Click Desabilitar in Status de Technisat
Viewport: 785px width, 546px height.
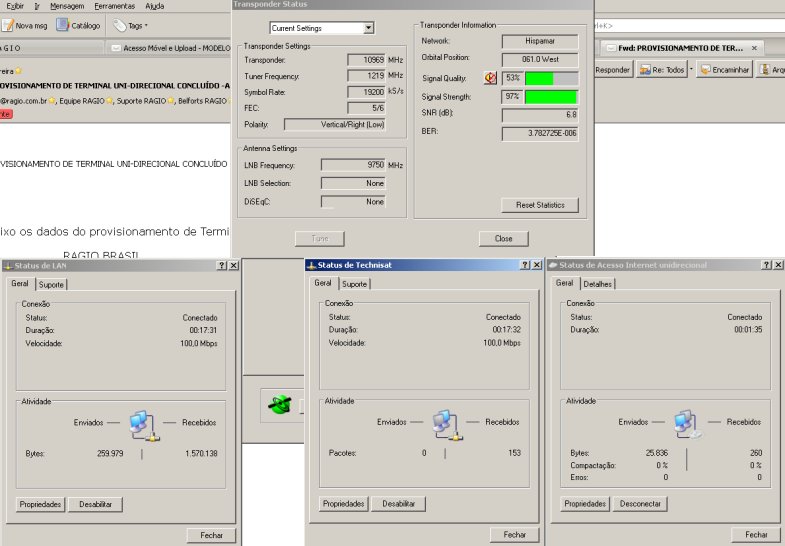coord(399,503)
